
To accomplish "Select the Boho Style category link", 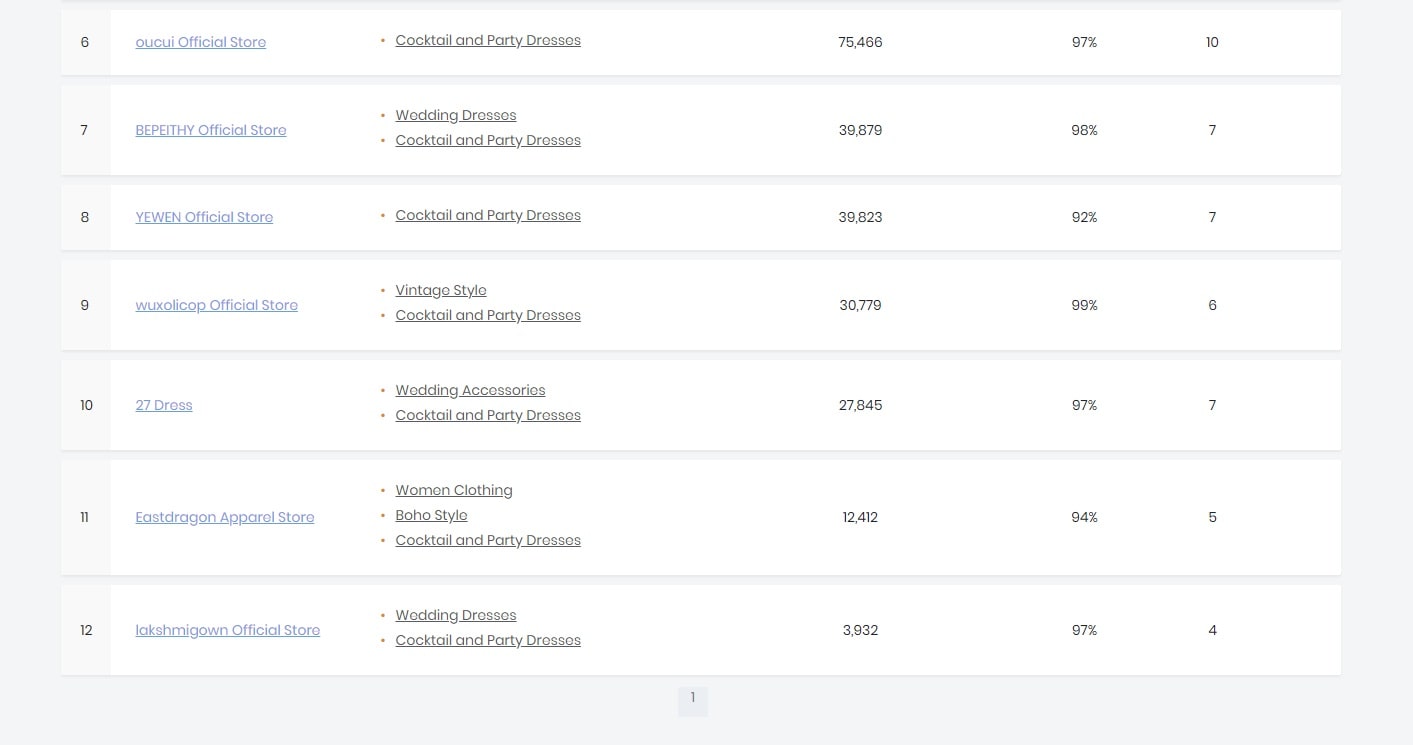I will [x=431, y=515].
